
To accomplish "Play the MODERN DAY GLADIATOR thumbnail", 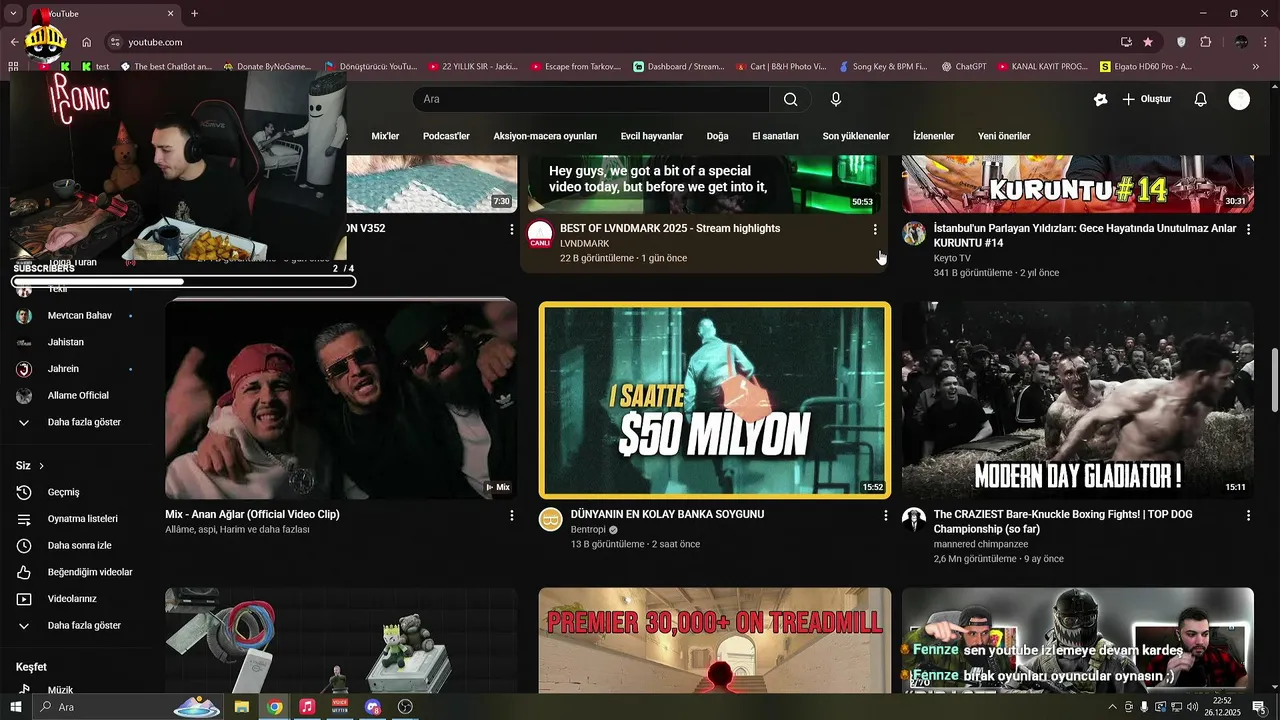I will (x=1078, y=400).
